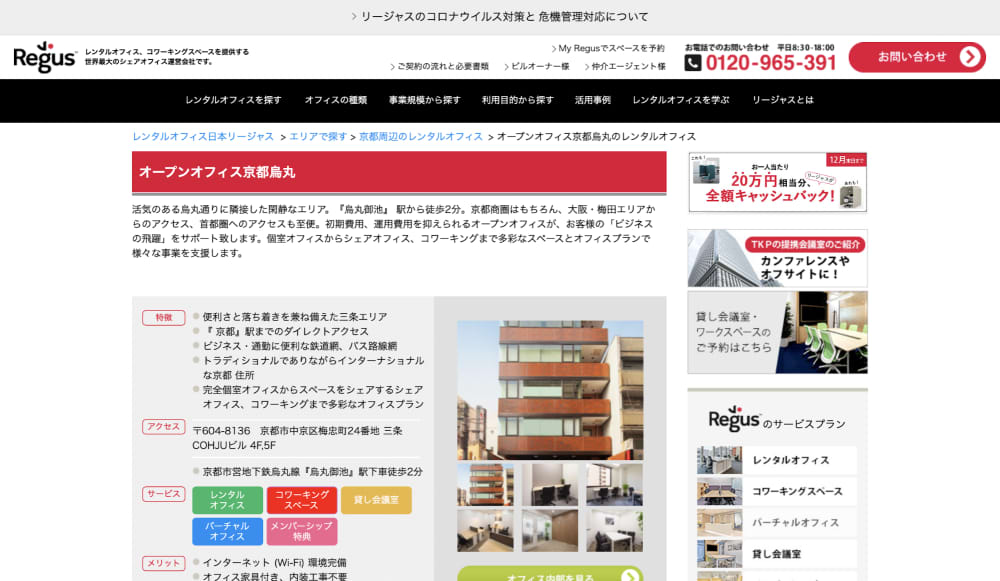Open レンタルオフィスを探す menu
The width and height of the screenshot is (1000, 581).
click(233, 100)
